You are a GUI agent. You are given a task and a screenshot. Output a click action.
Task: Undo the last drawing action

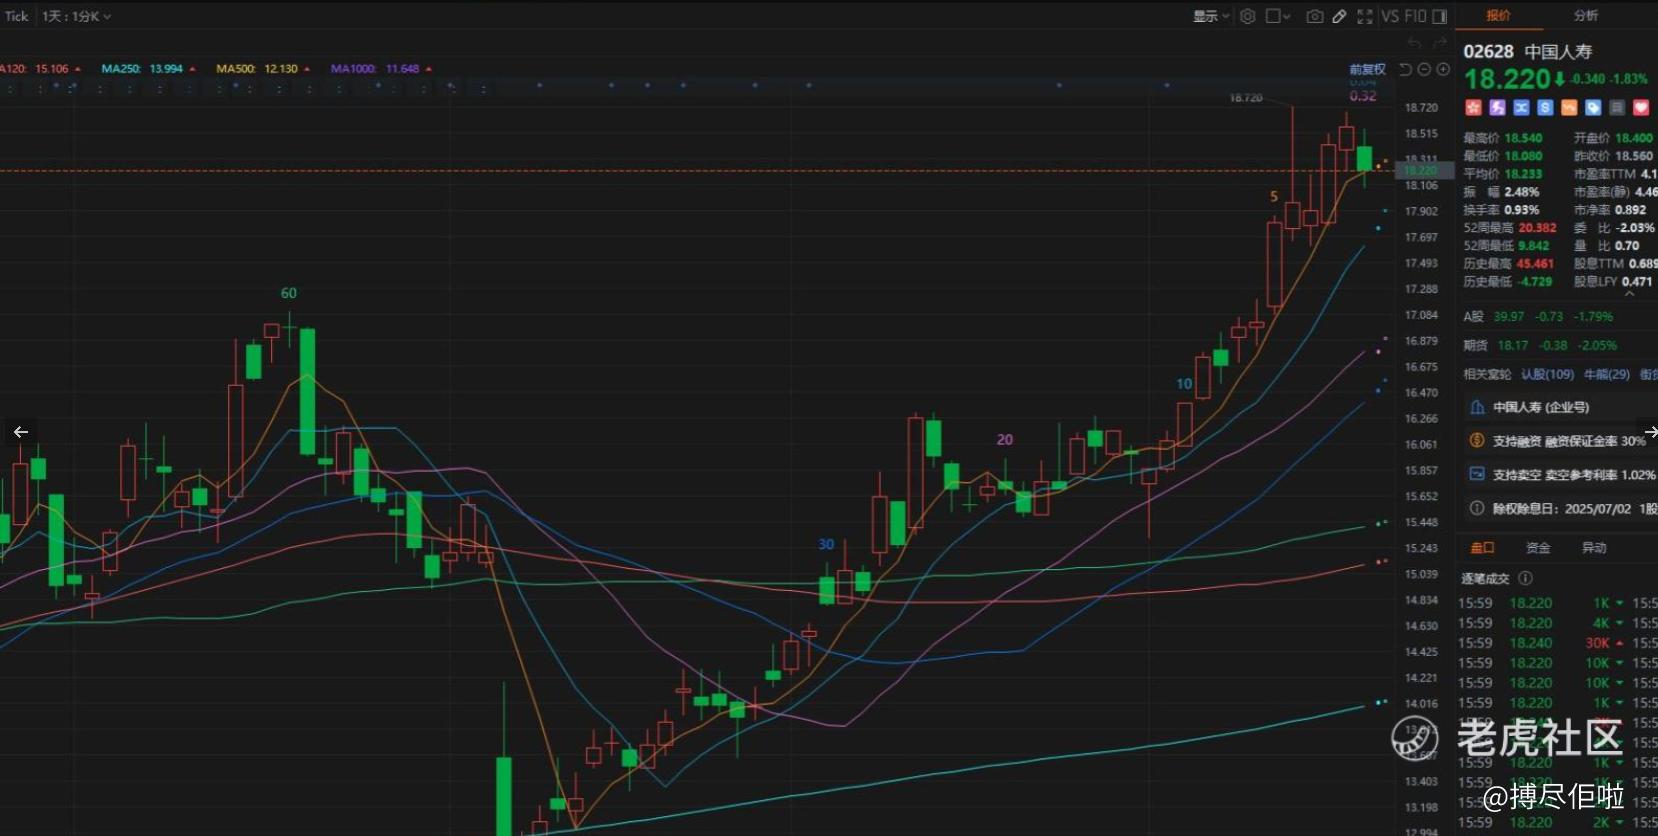pyautogui.click(x=1414, y=43)
